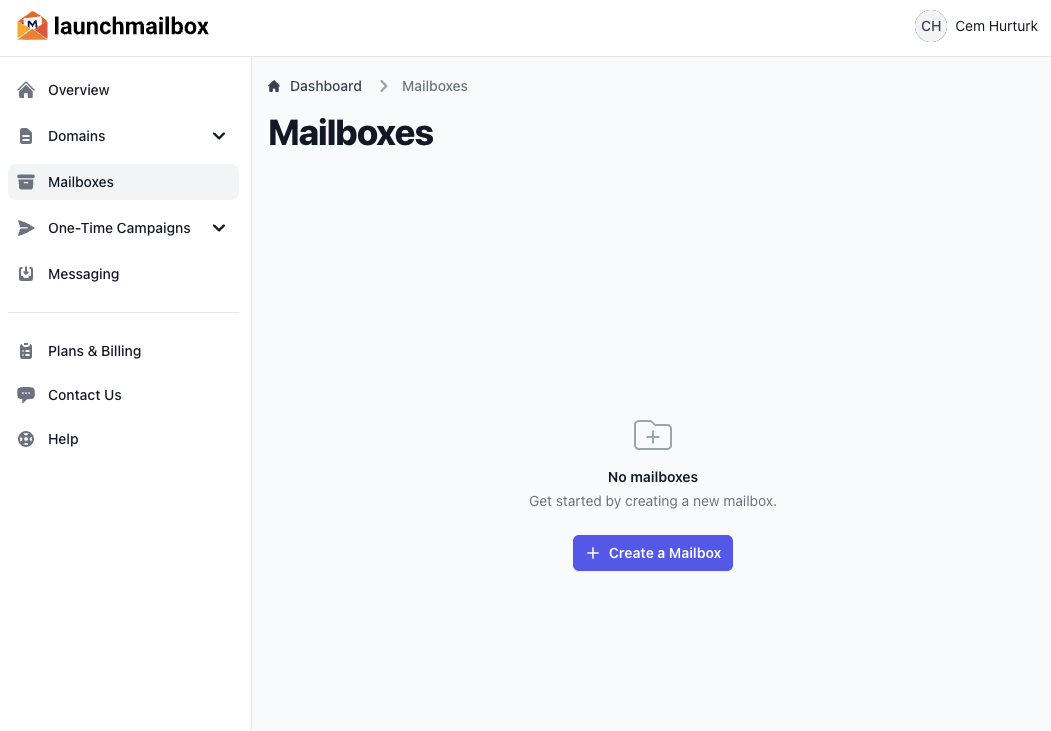Go to Dashboard via the breadcrumb
Image resolution: width=1051 pixels, height=731 pixels.
tap(324, 86)
